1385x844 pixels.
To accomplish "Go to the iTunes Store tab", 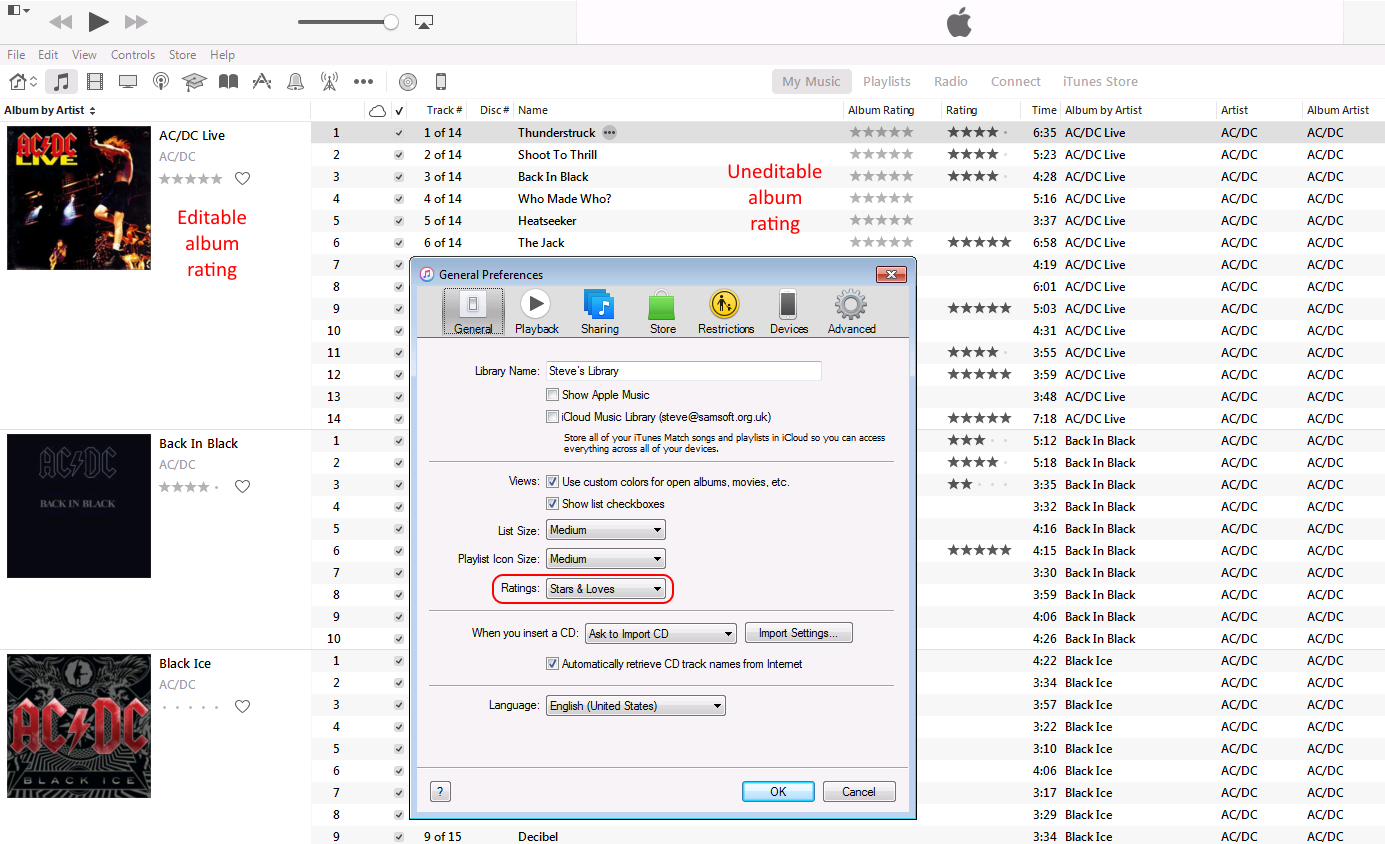I will coord(1100,82).
